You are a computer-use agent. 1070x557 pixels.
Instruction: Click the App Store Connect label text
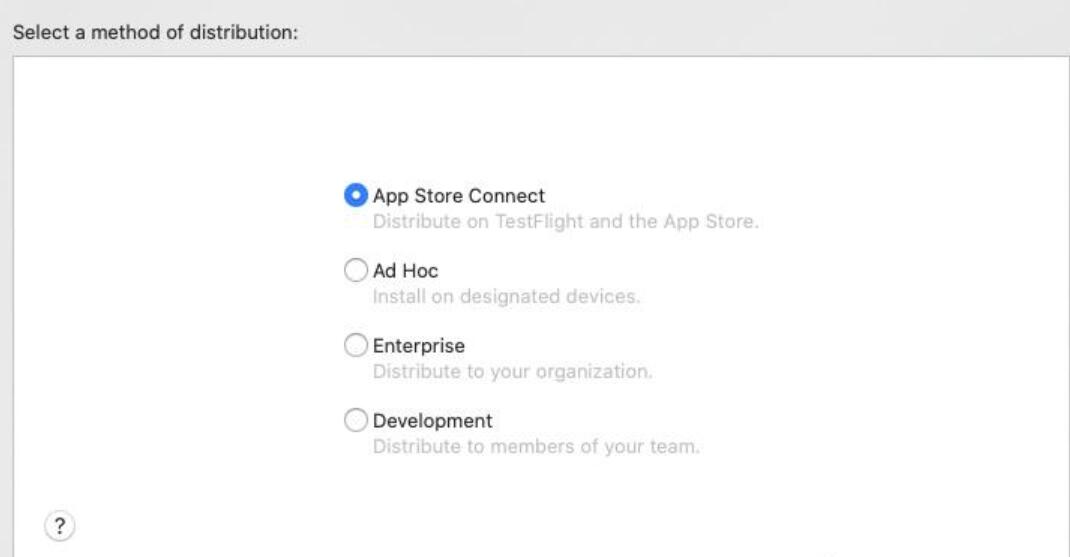click(x=459, y=196)
